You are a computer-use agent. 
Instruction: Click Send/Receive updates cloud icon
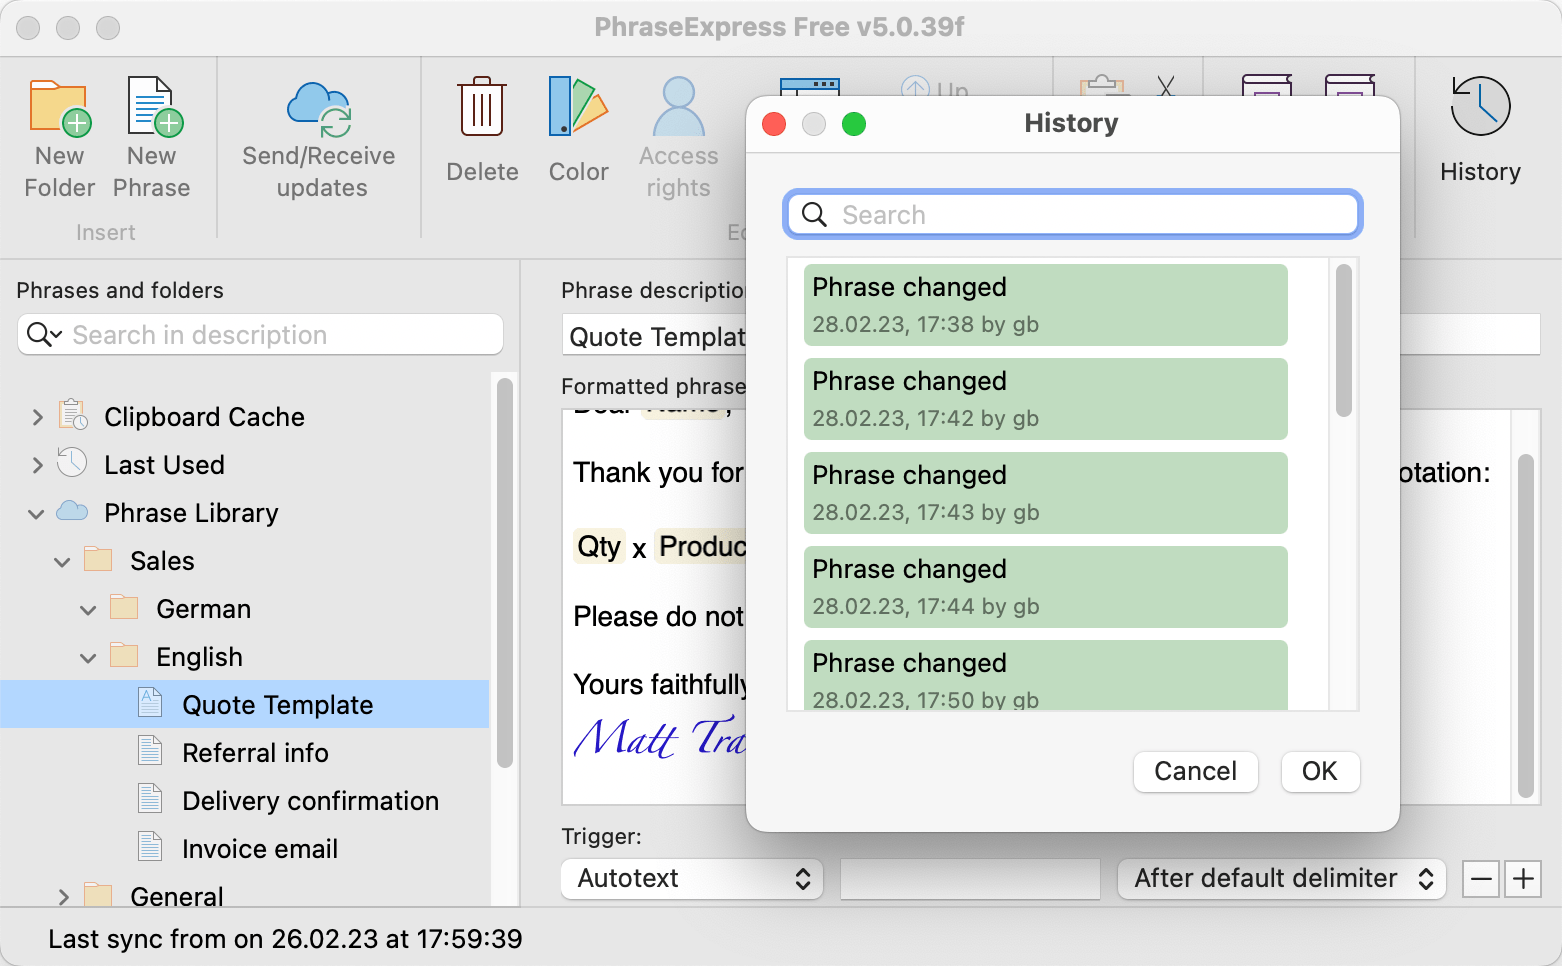point(319,110)
